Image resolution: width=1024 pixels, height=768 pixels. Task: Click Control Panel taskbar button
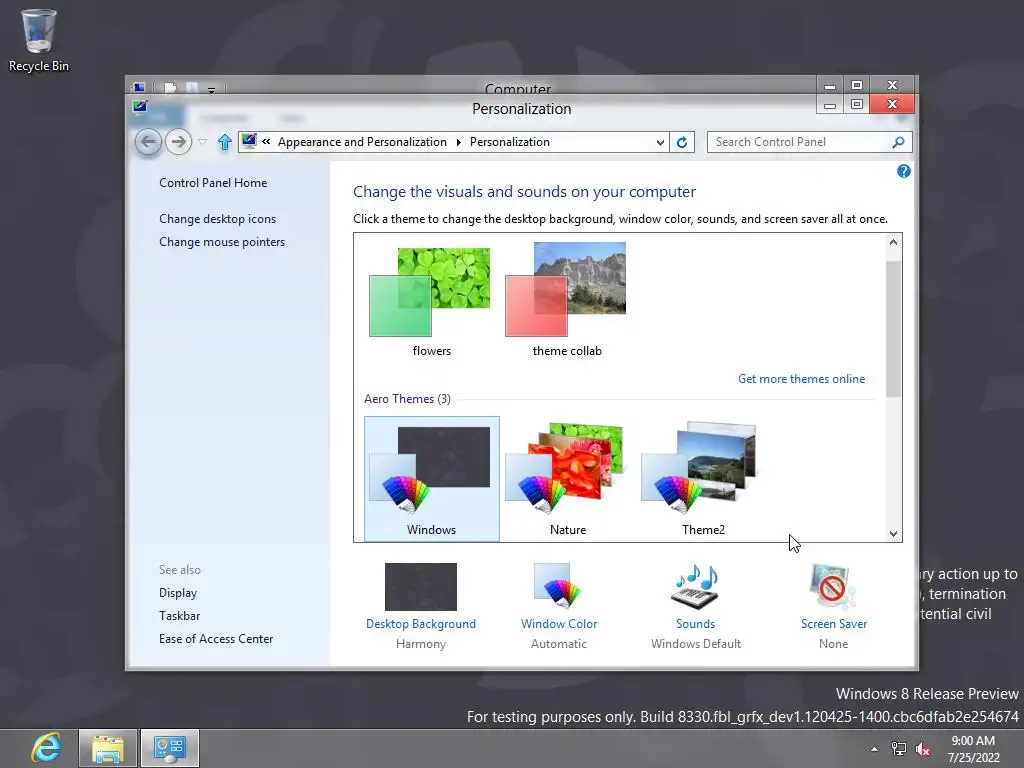(170, 748)
